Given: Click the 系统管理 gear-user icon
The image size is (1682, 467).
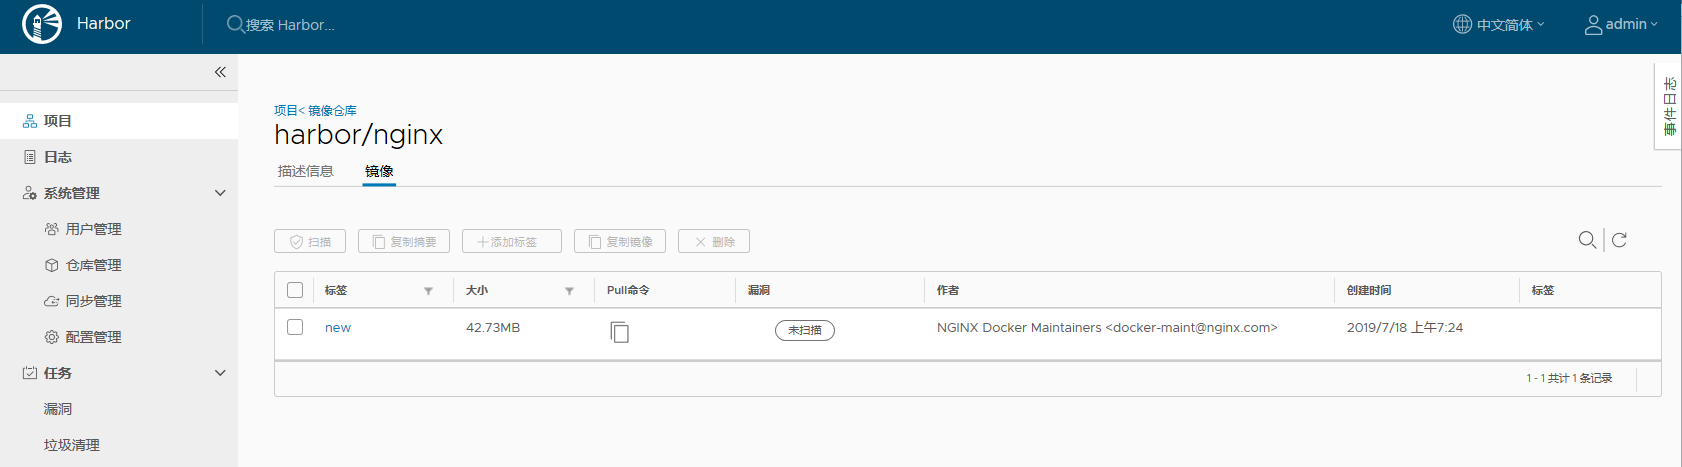Looking at the screenshot, I should [x=30, y=193].
